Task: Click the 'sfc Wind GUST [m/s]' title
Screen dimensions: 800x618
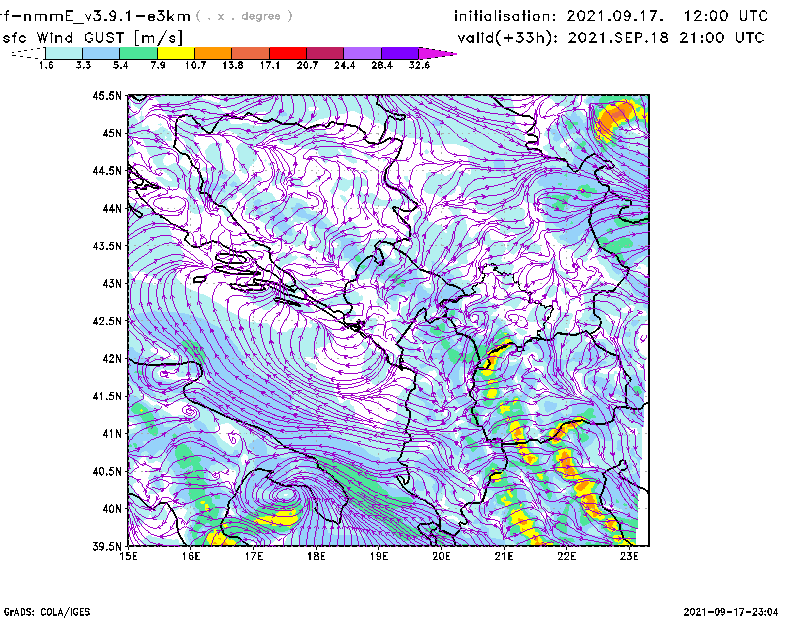Action: pyautogui.click(x=92, y=38)
